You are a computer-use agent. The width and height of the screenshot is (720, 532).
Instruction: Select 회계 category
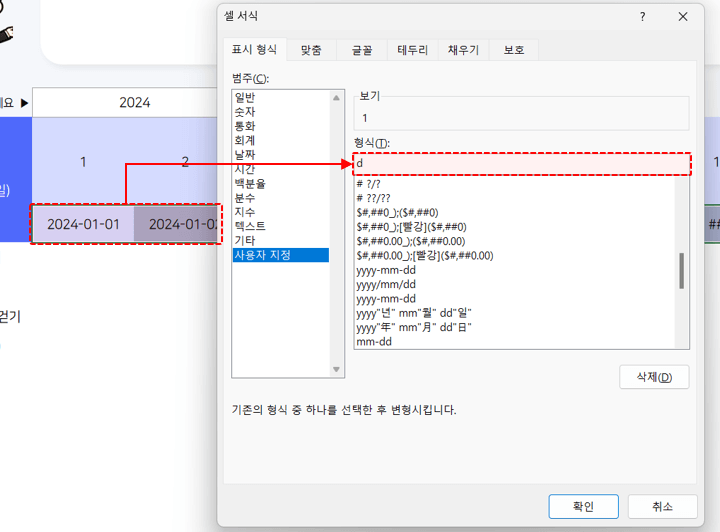281,140
